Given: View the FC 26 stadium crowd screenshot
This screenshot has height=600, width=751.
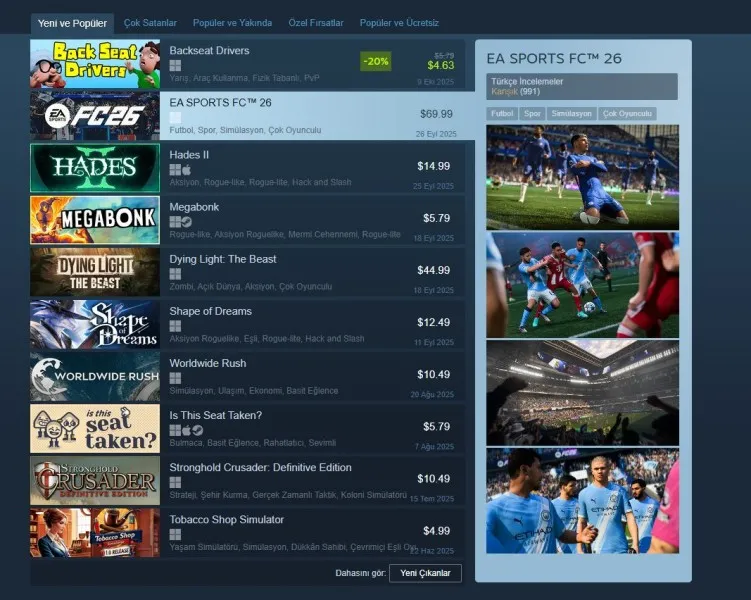Looking at the screenshot, I should (x=582, y=393).
